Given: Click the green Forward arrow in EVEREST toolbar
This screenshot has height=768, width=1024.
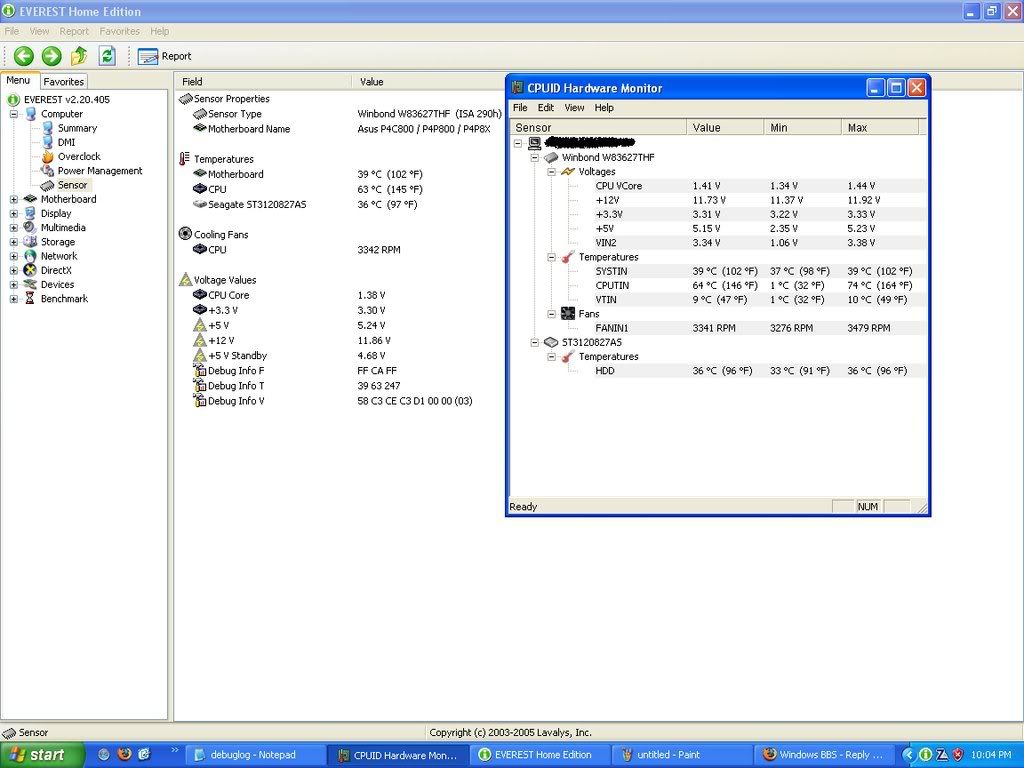Looking at the screenshot, I should pyautogui.click(x=52, y=56).
